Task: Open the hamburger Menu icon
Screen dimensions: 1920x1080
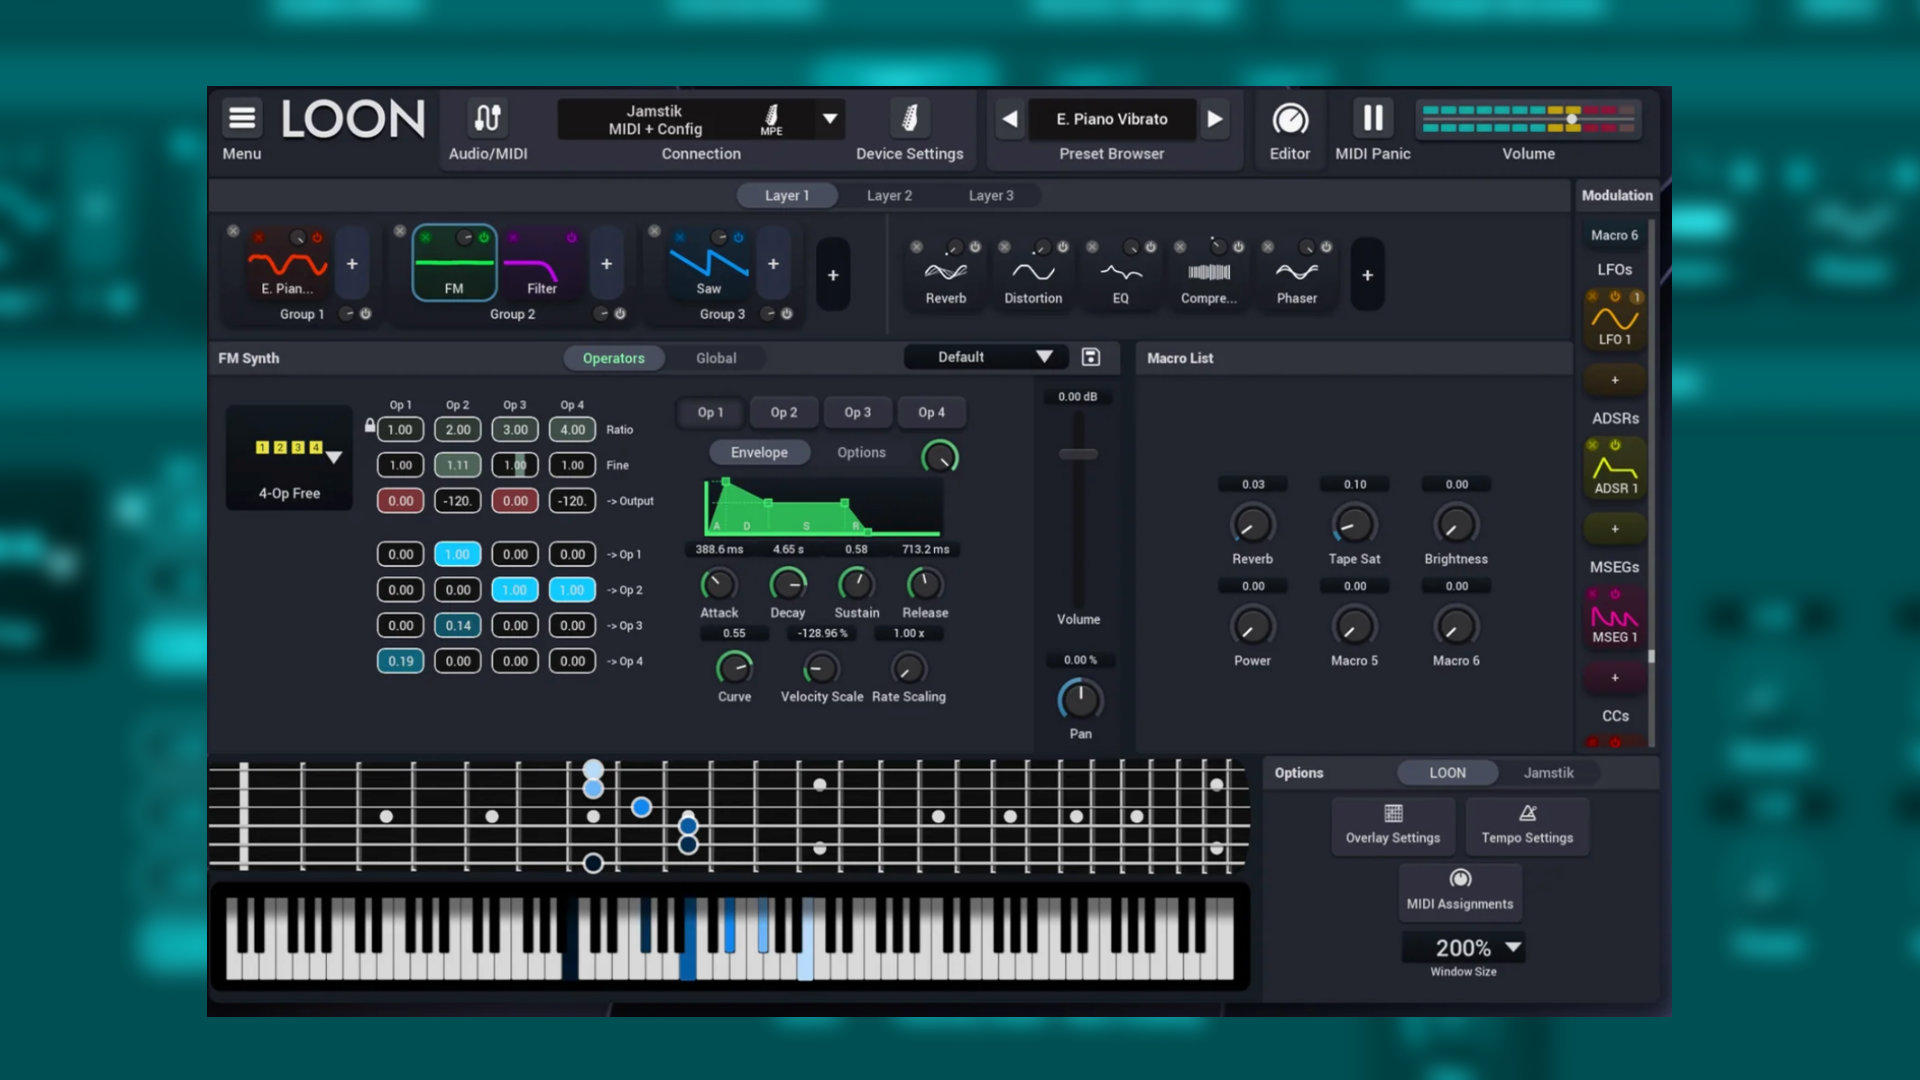Action: pos(241,118)
